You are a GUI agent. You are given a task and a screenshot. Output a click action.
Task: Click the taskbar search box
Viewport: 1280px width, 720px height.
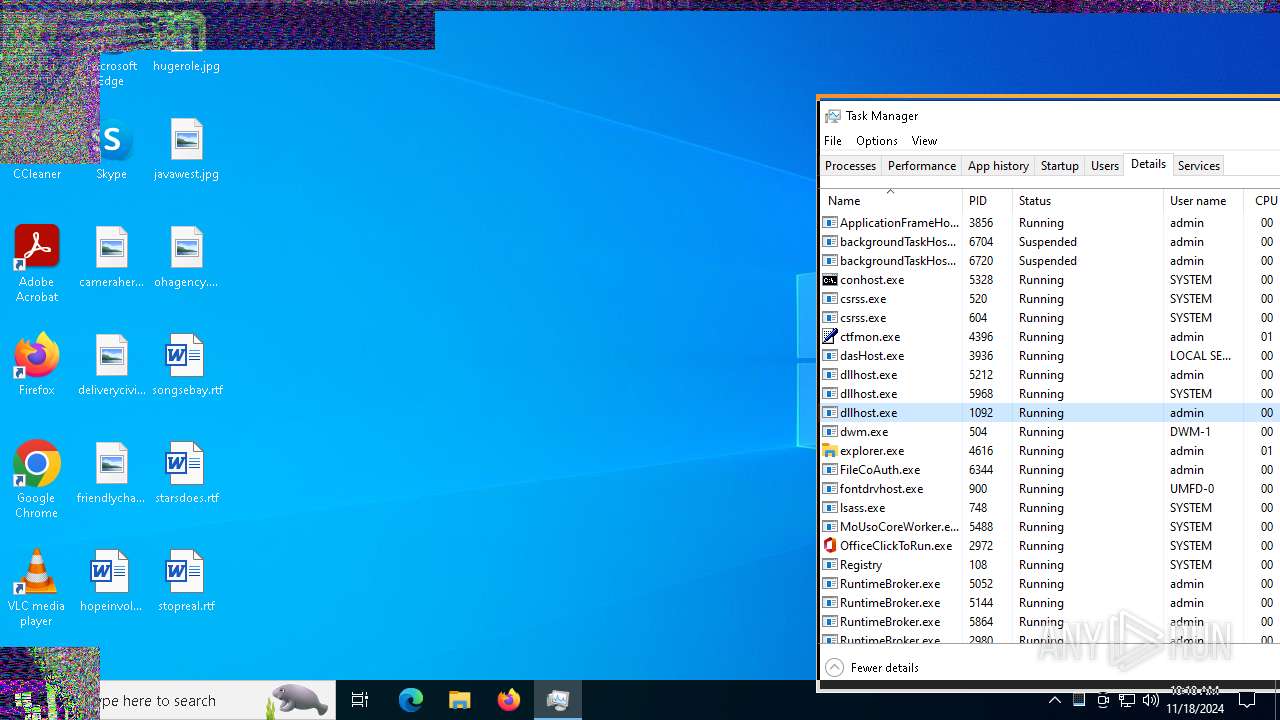click(x=190, y=700)
